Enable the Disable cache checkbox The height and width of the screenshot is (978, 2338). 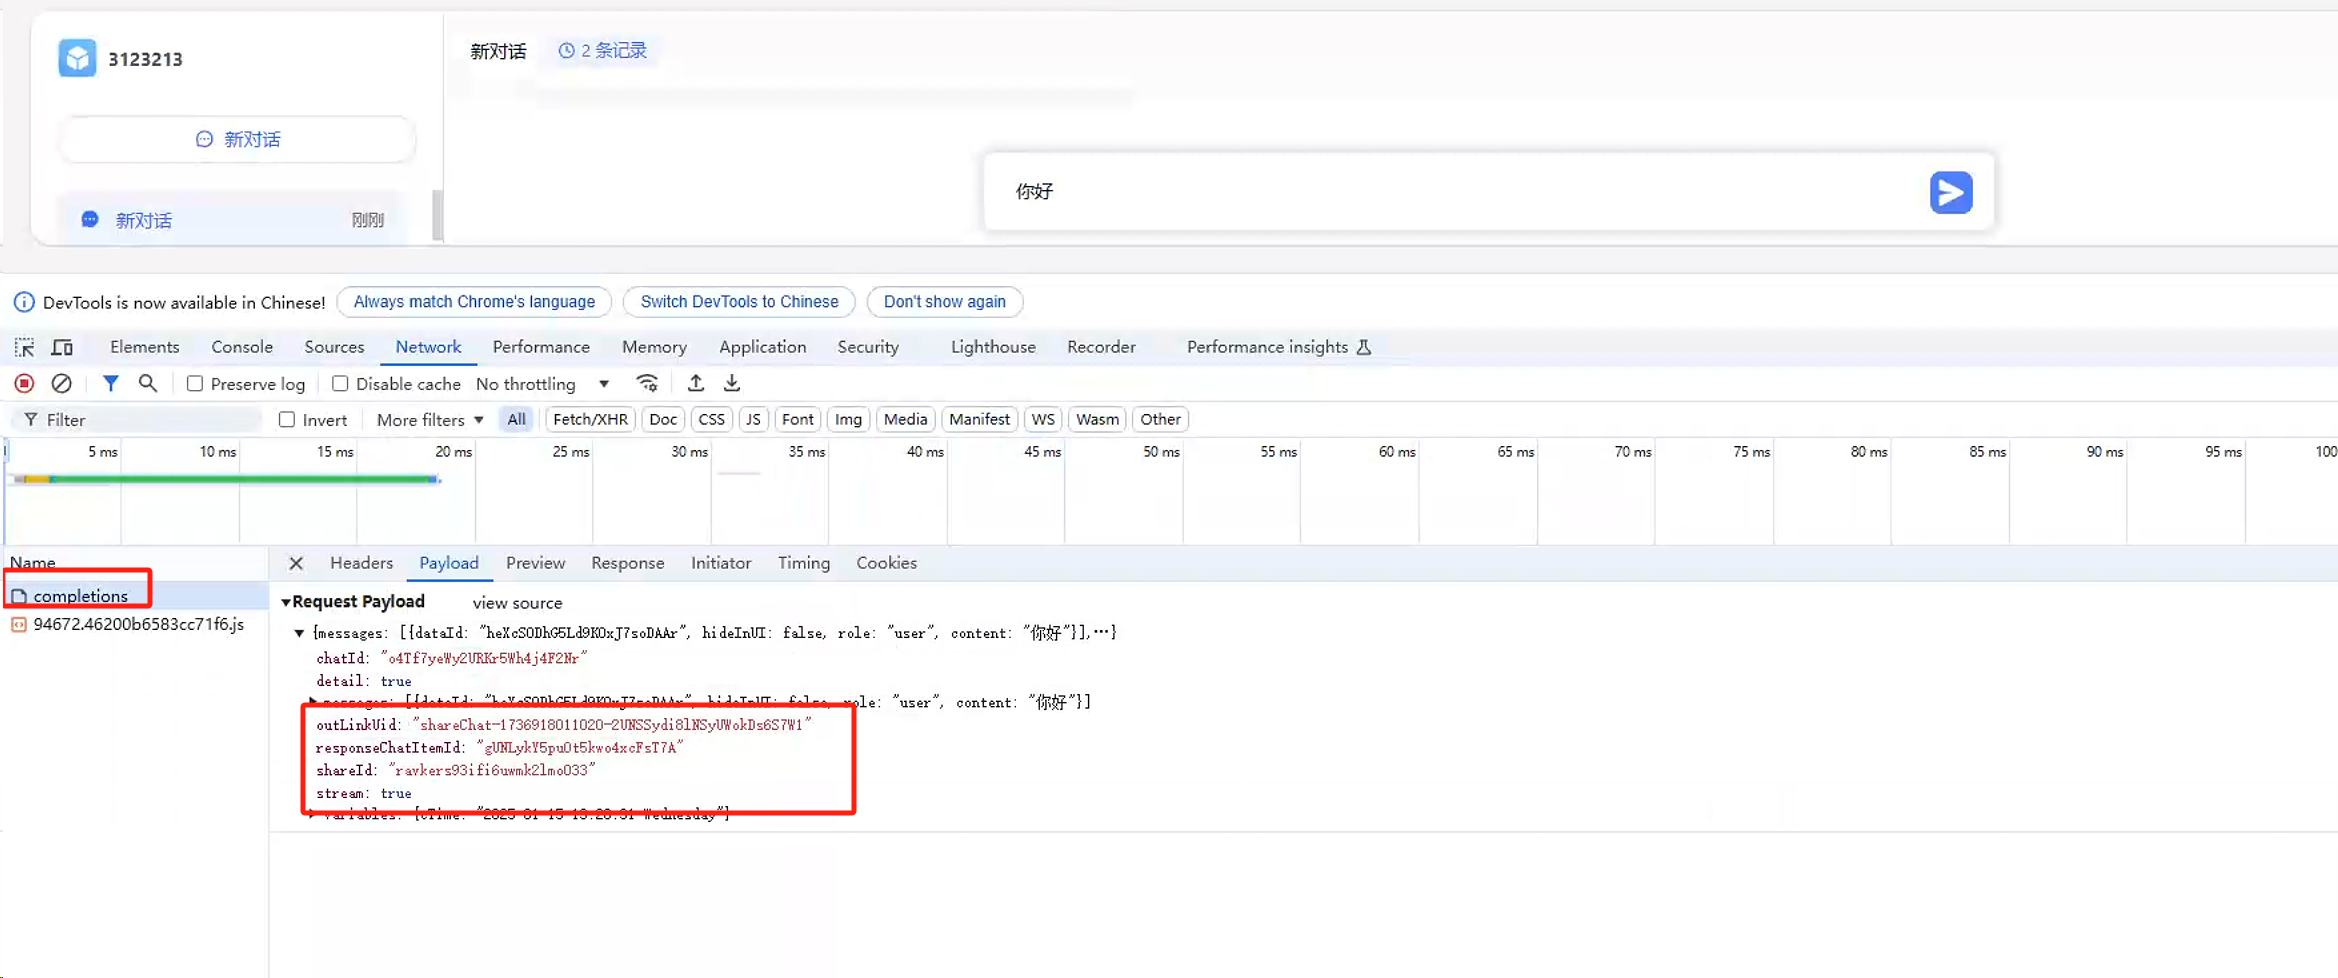340,384
